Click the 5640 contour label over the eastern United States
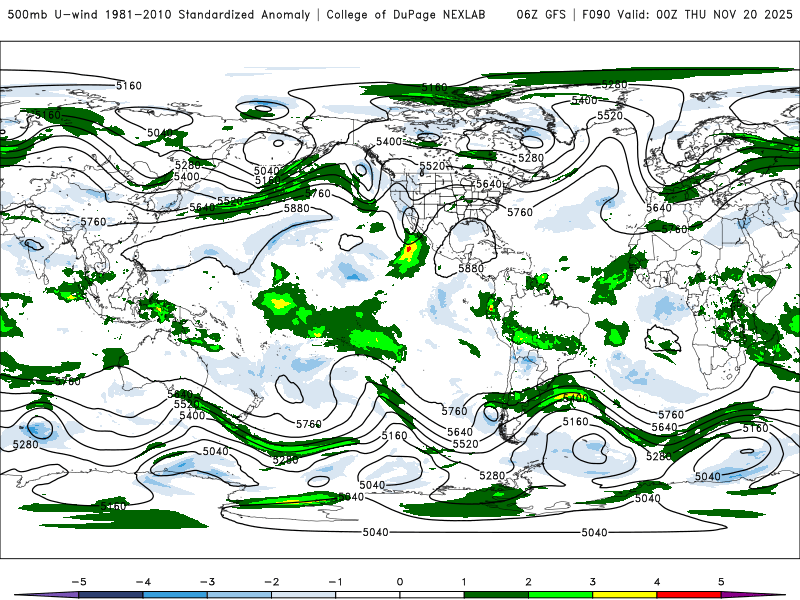800x600 pixels. click(x=489, y=184)
